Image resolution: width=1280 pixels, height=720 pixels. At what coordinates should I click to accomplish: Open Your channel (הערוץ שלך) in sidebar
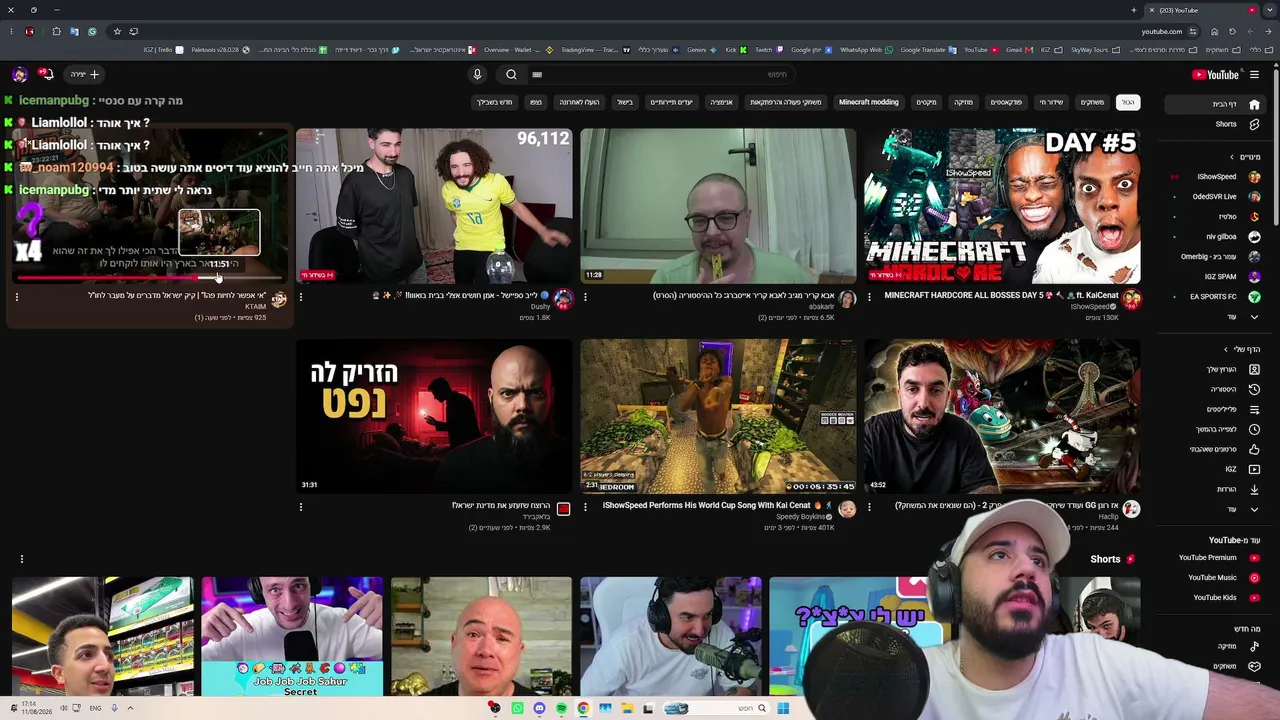click(1217, 369)
